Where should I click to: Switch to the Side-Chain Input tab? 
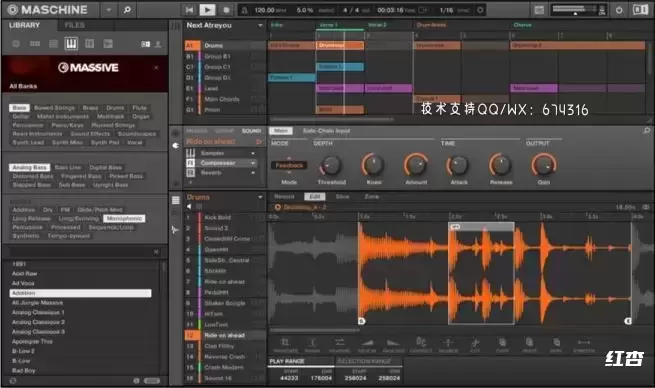pyautogui.click(x=326, y=131)
